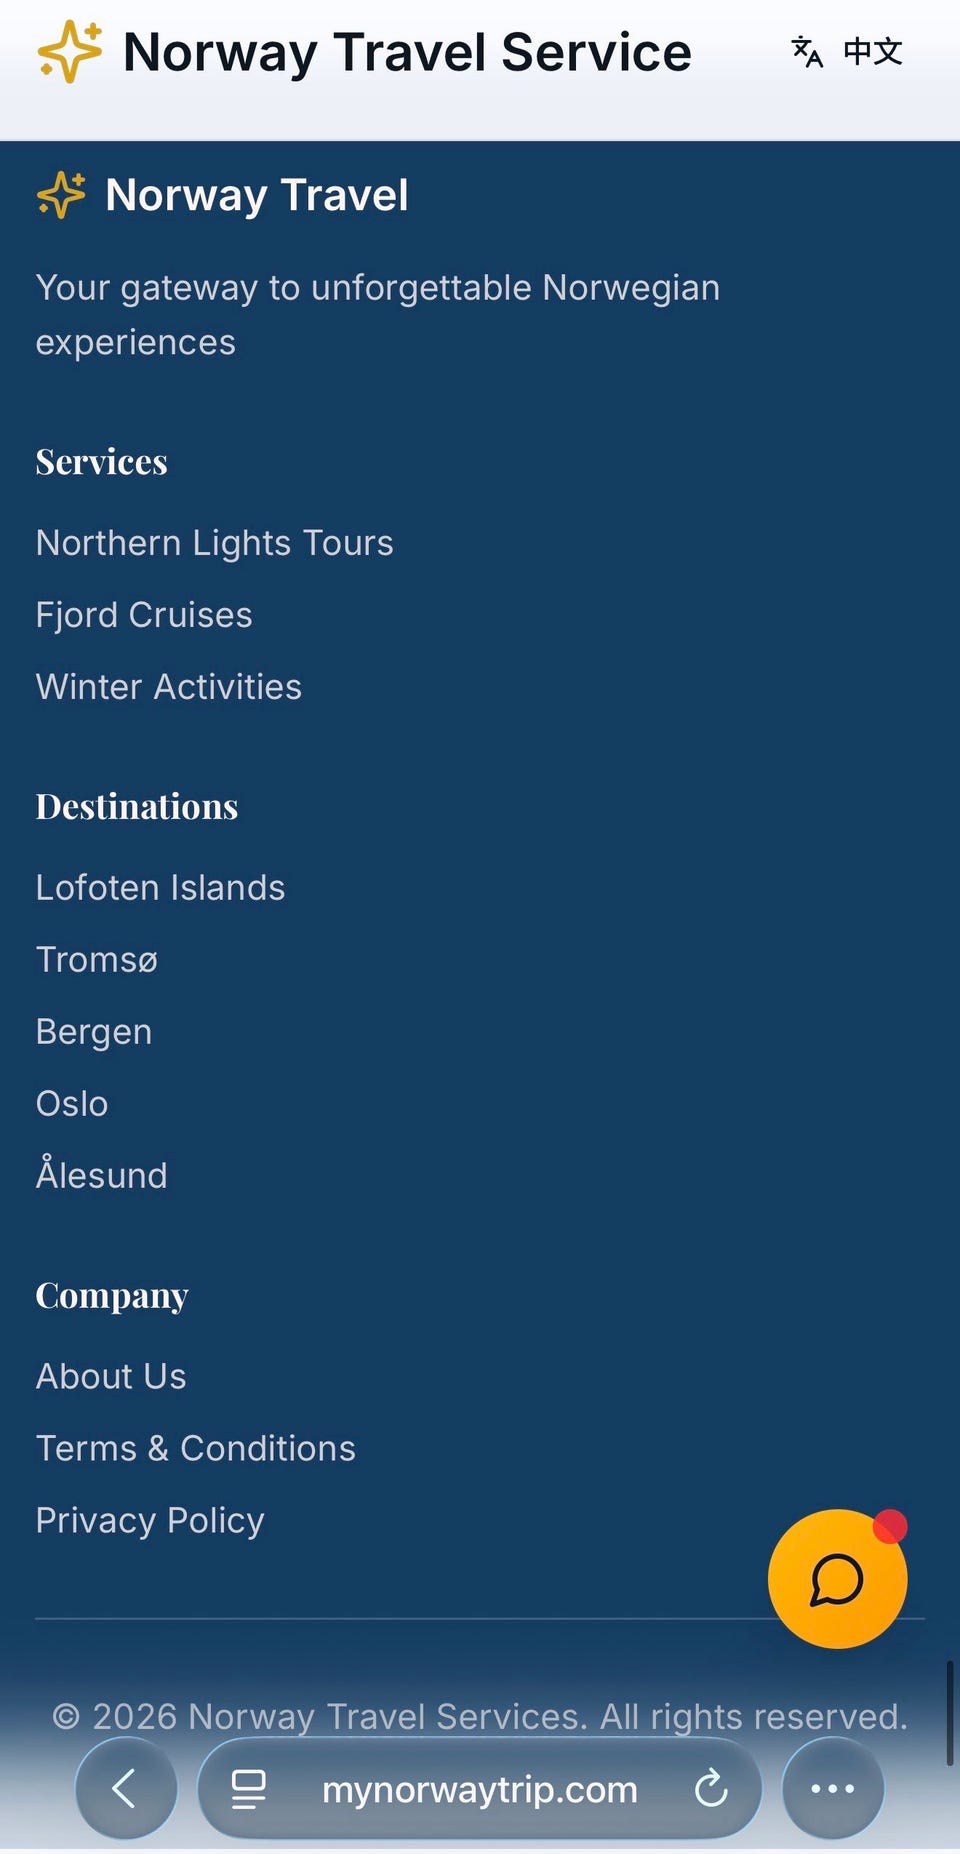
Task: Select Winter Activities link
Action: (x=169, y=687)
